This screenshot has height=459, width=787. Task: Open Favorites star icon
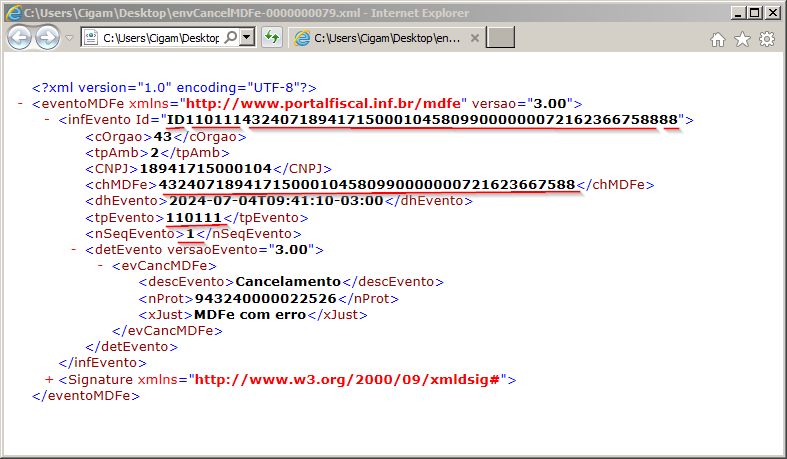[742, 39]
